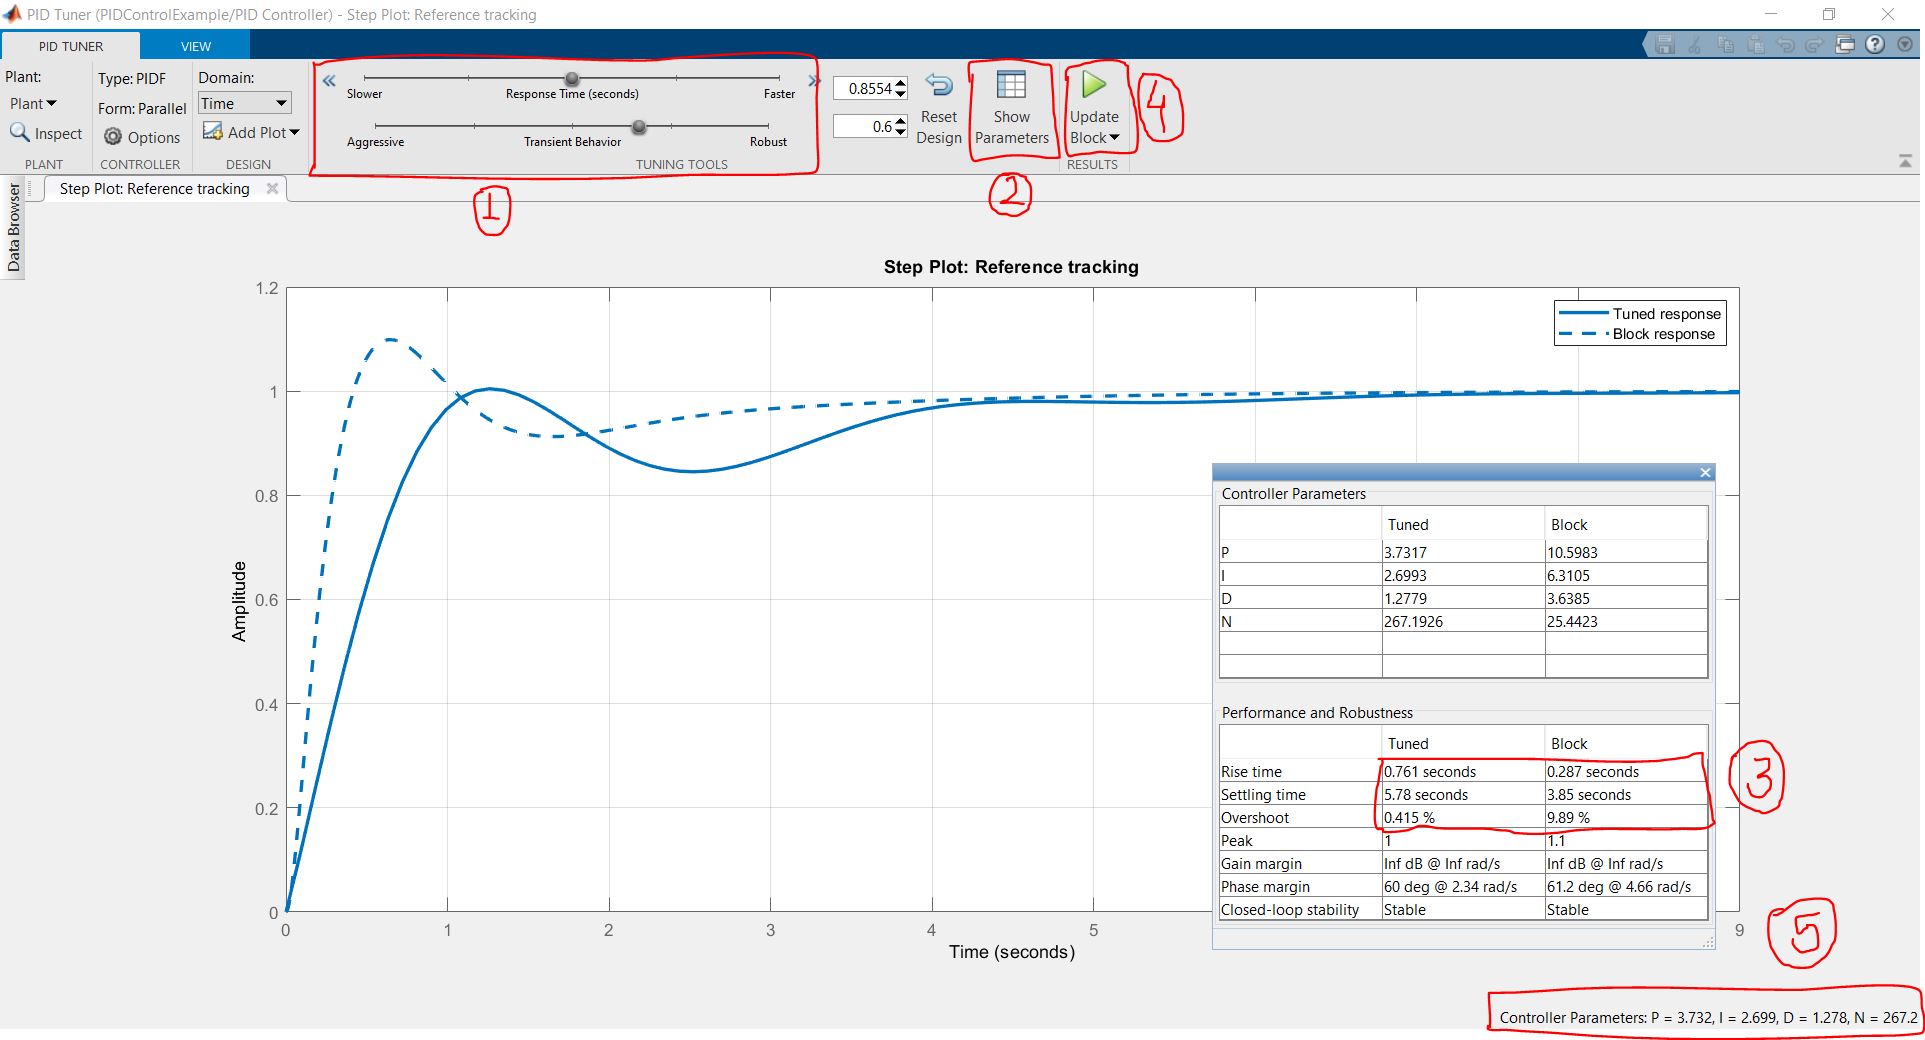Image resolution: width=1925 pixels, height=1040 pixels.
Task: Select the Inspect plant tool
Action: click(46, 133)
